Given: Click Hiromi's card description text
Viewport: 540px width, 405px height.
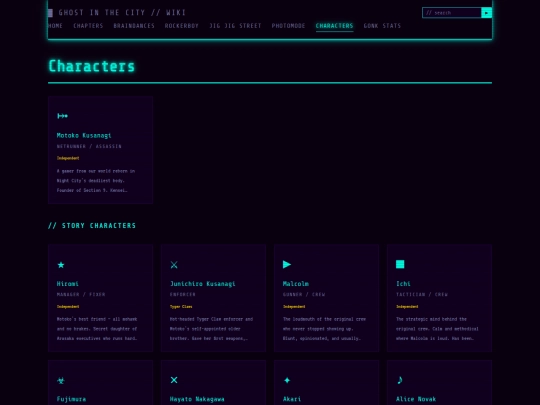Looking at the screenshot, I should coord(97,329).
